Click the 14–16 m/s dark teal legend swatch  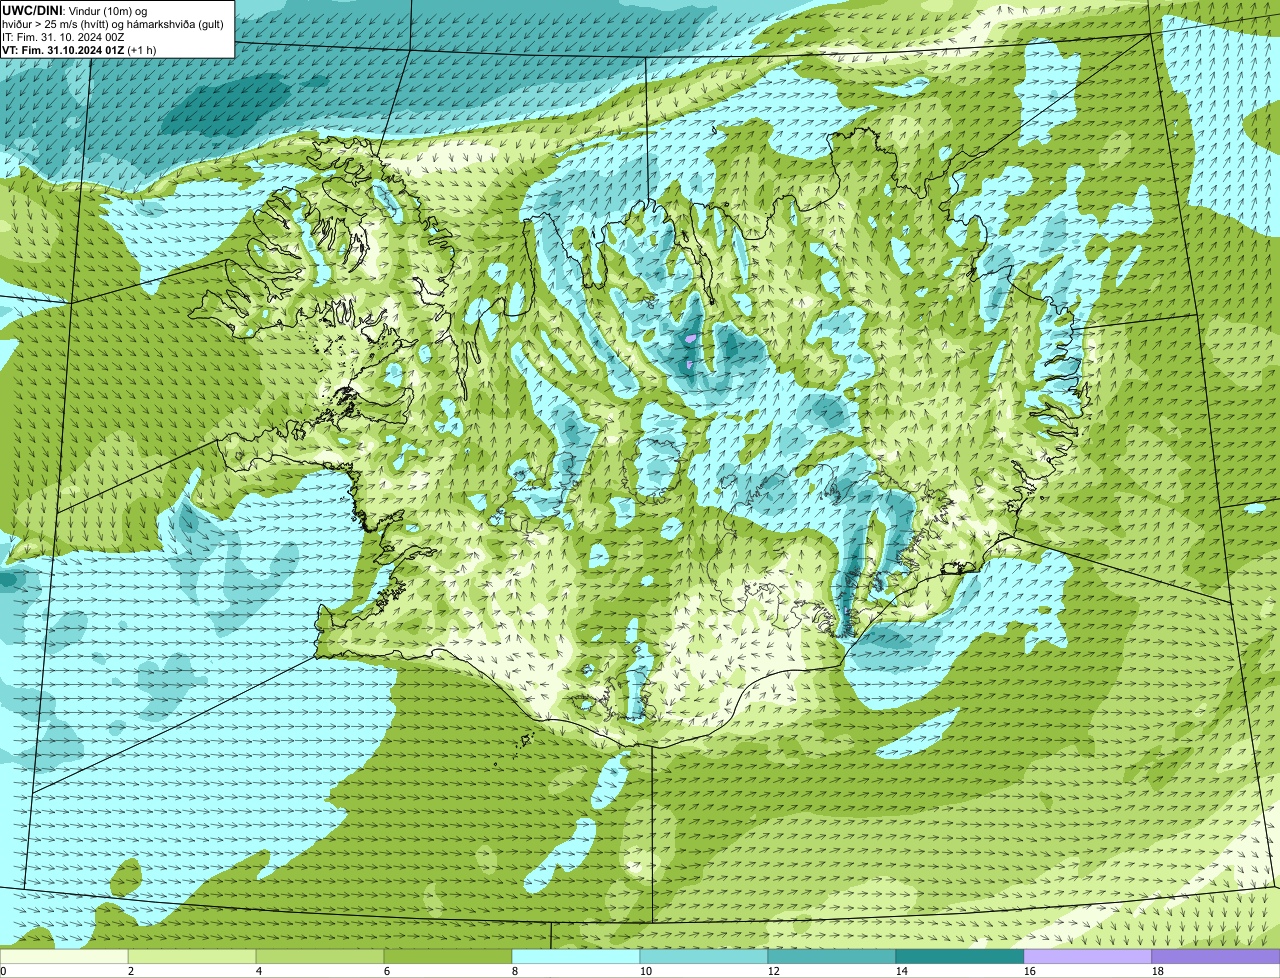click(x=960, y=957)
